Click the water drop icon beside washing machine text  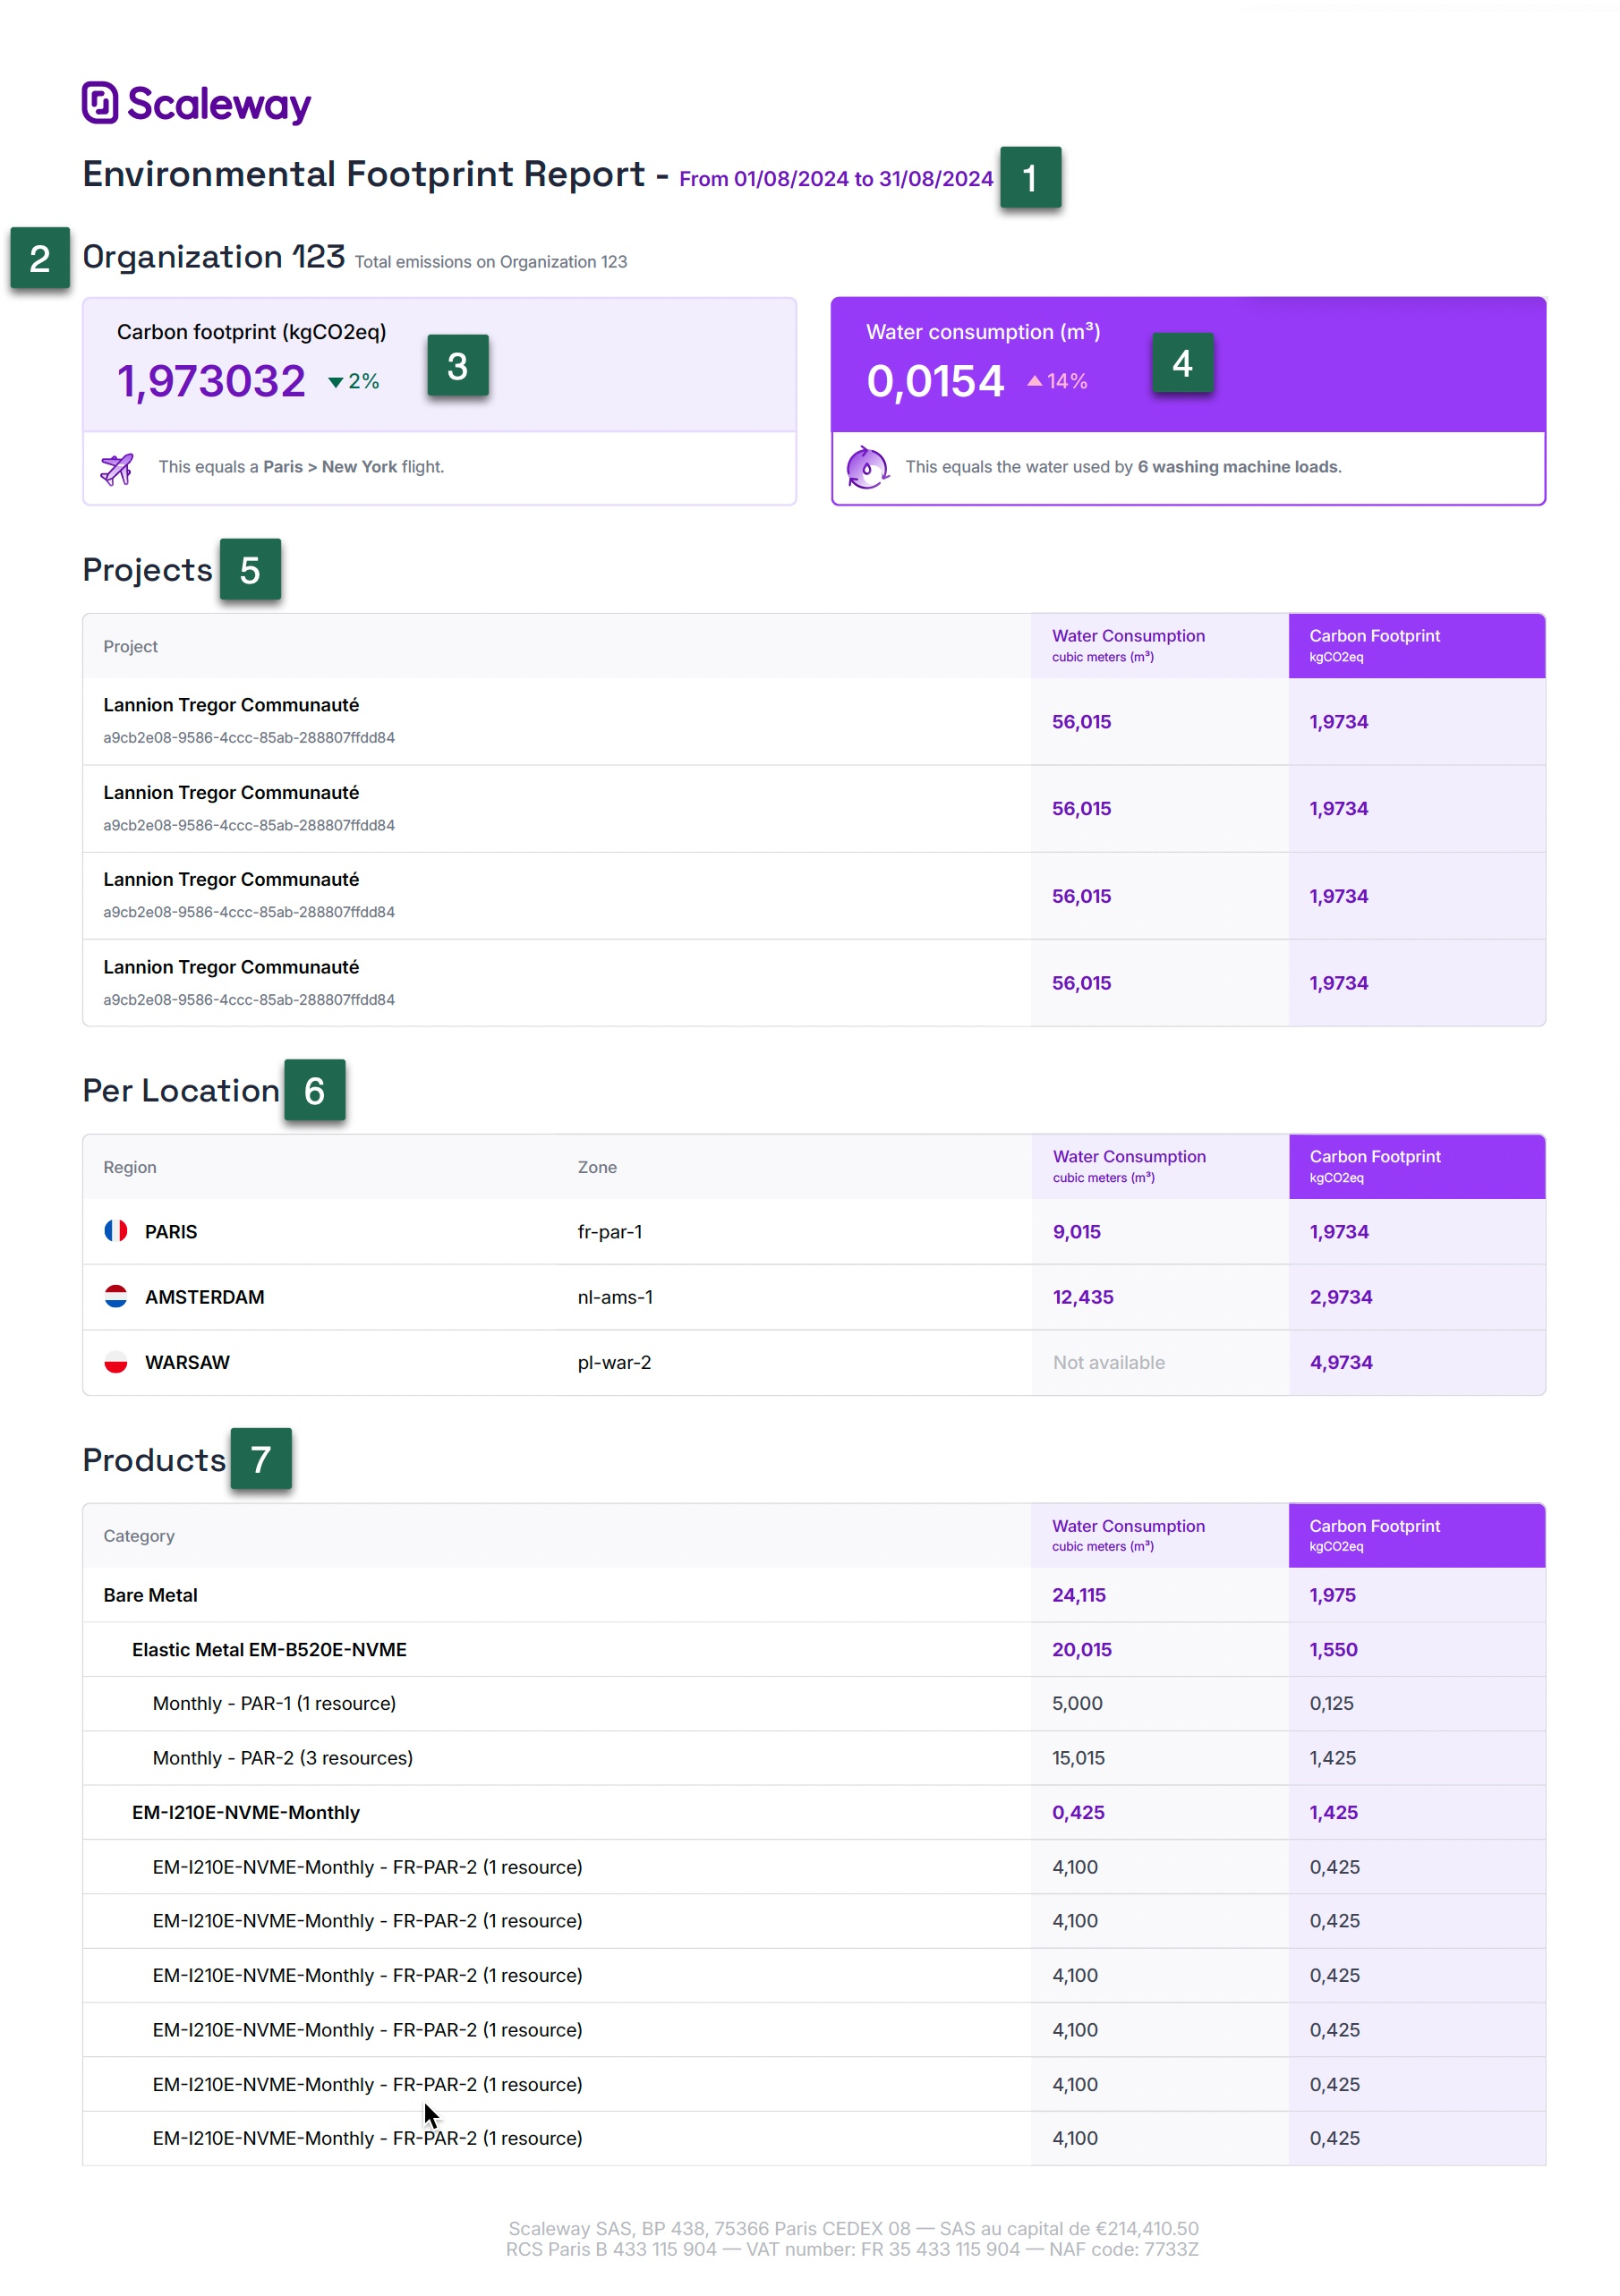pyautogui.click(x=866, y=467)
